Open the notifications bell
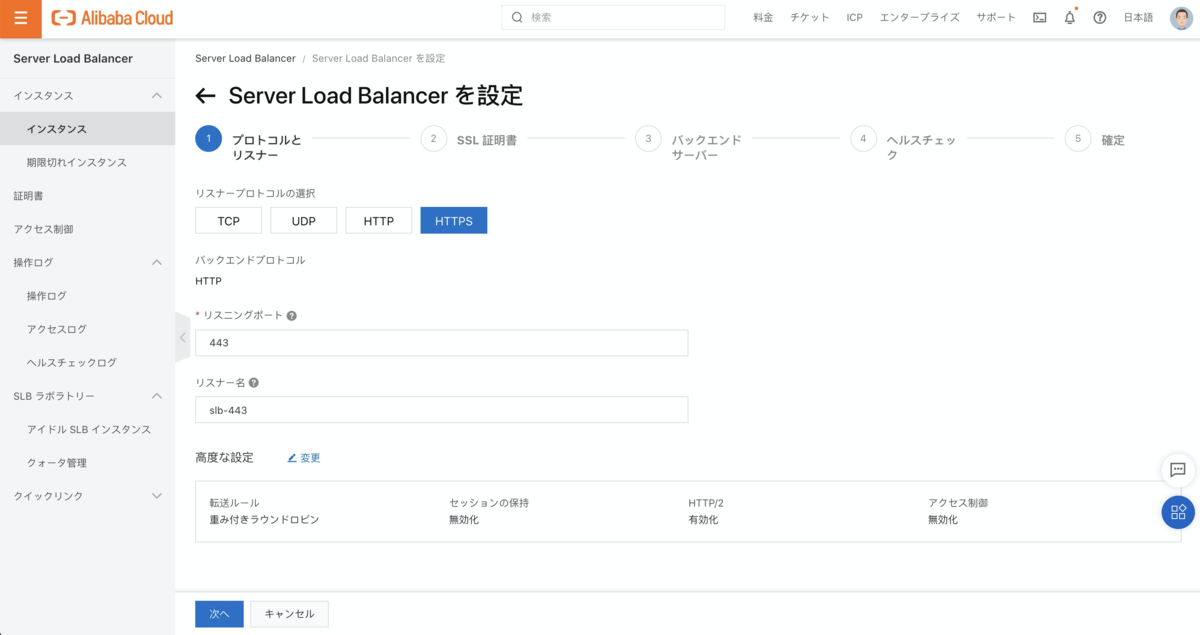This screenshot has height=635, width=1200. pyautogui.click(x=1070, y=18)
